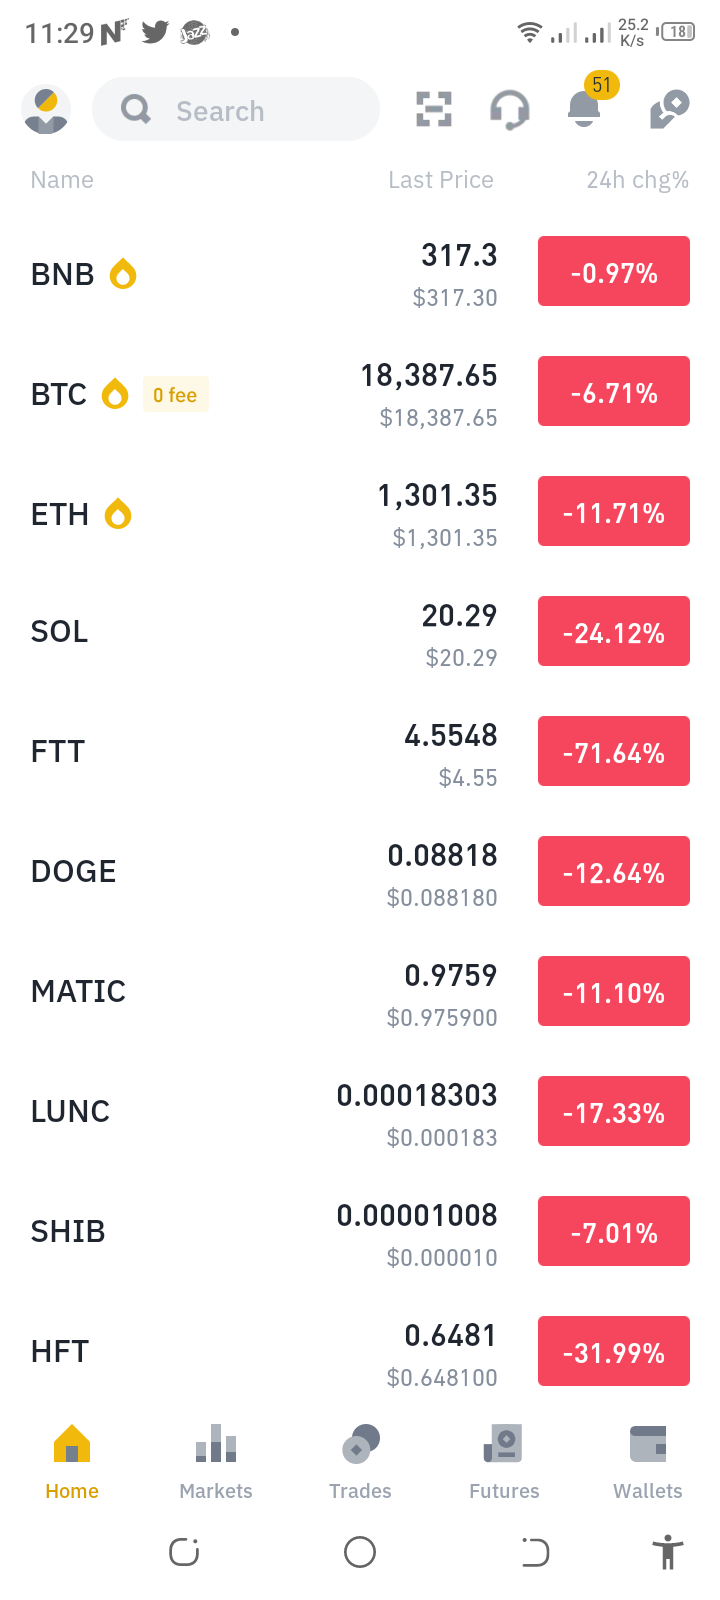The image size is (720, 1600).
Task: Open notifications bell with 51 badge
Action: pyautogui.click(x=588, y=103)
